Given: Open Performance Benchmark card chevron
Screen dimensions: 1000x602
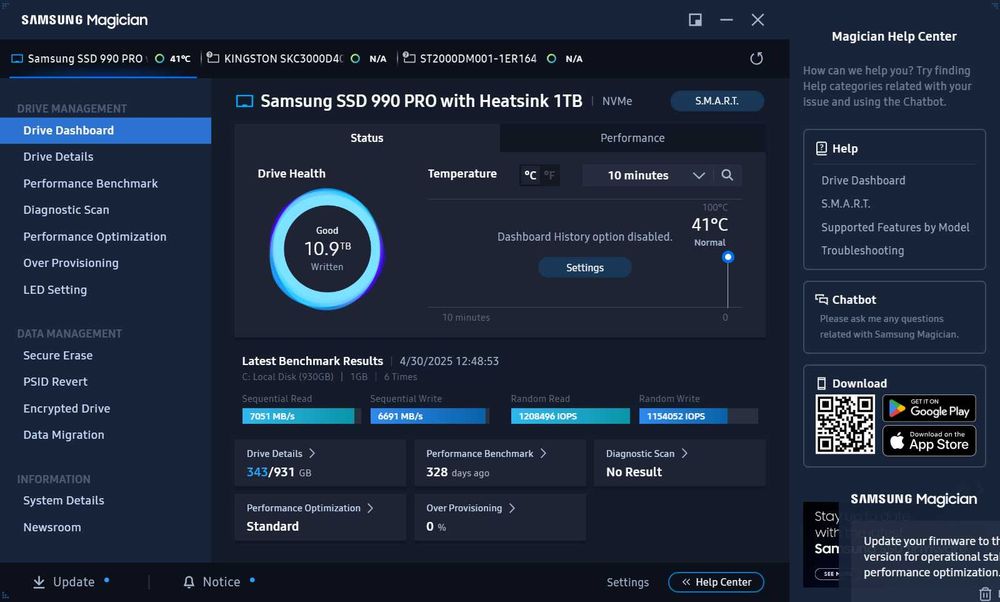Looking at the screenshot, I should [x=543, y=453].
